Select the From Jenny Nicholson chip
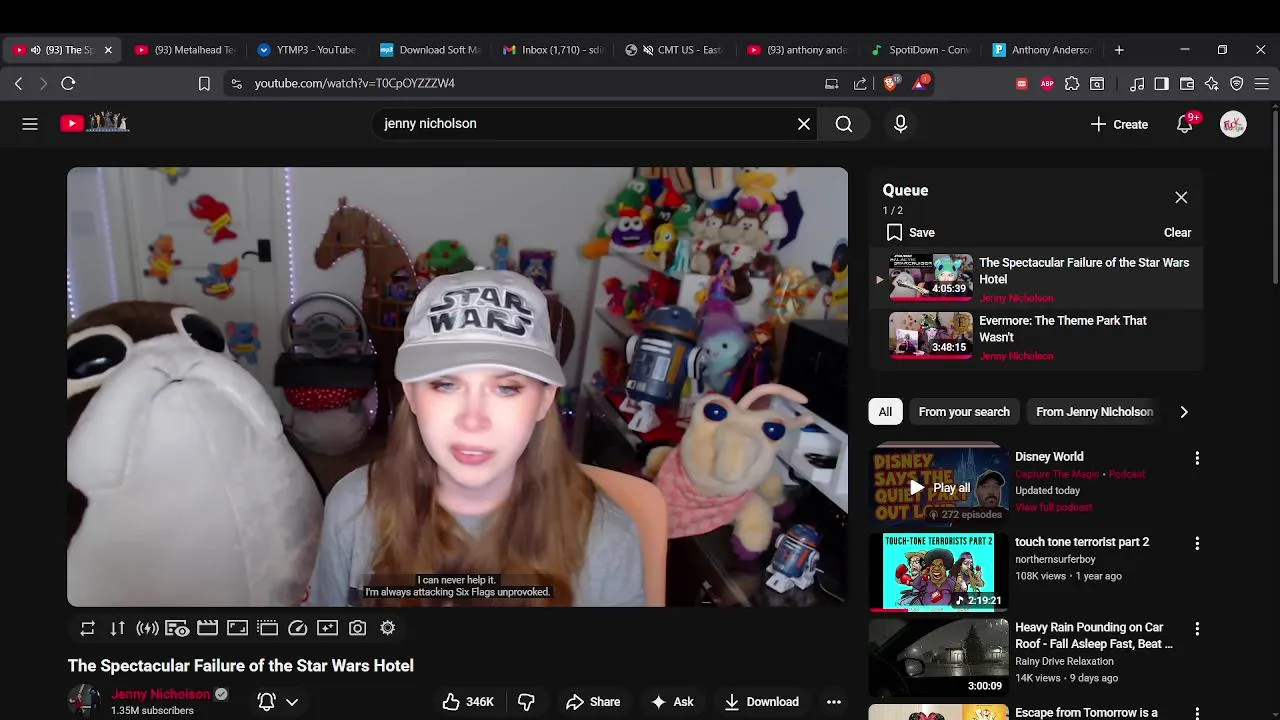Viewport: 1280px width, 720px height. coord(1094,412)
